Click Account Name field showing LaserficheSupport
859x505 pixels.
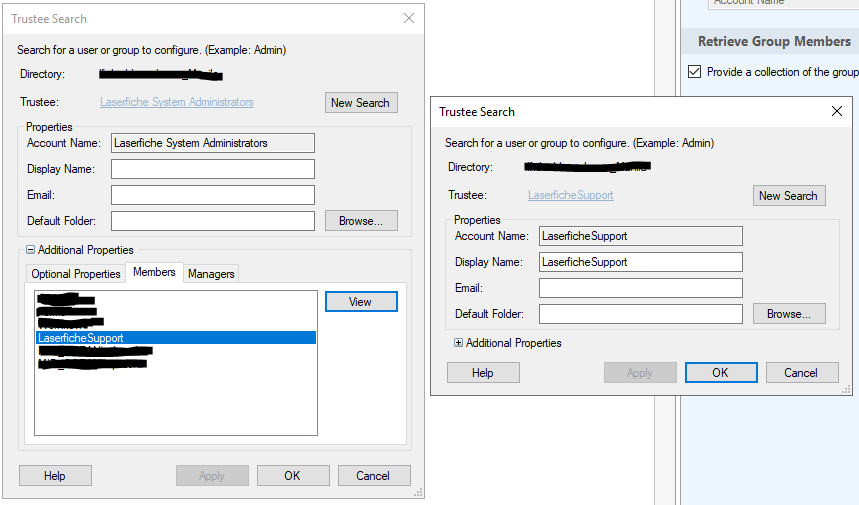(640, 236)
